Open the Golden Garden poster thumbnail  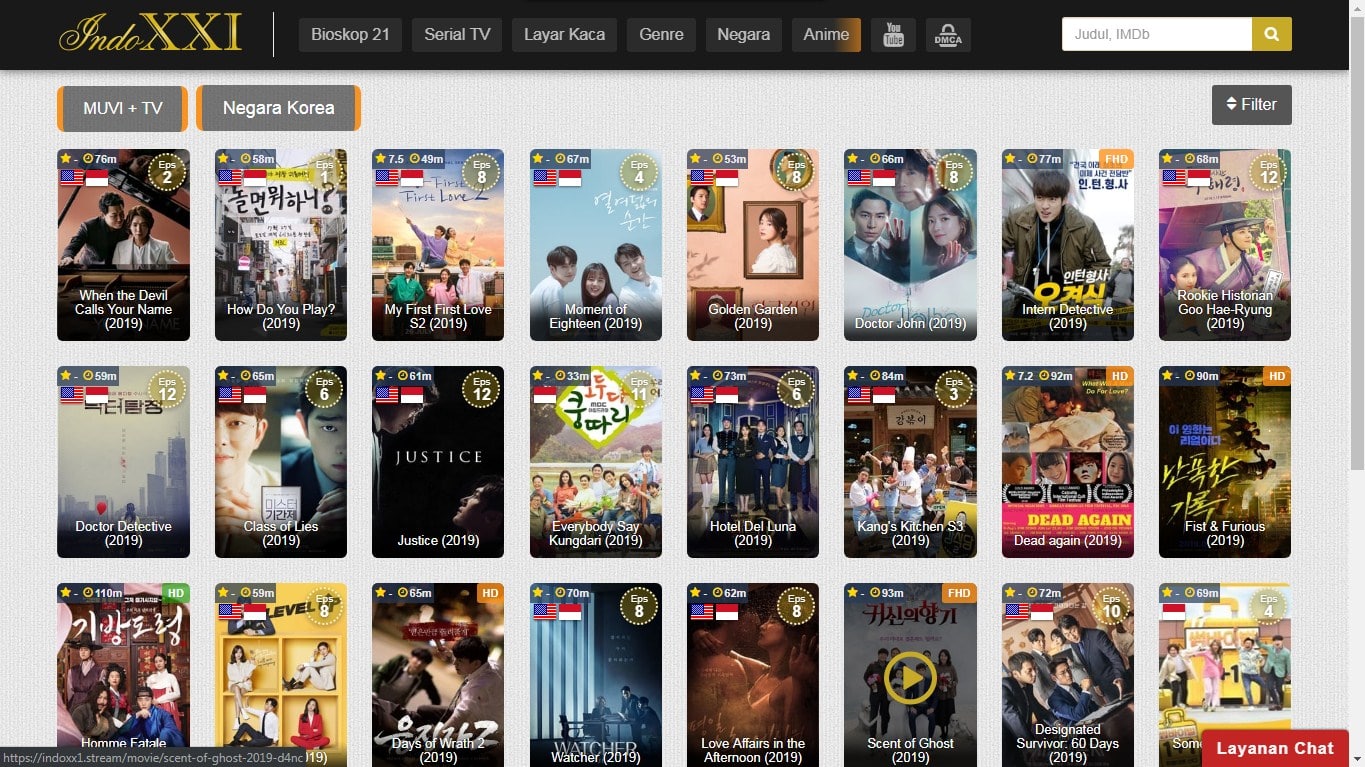point(753,245)
